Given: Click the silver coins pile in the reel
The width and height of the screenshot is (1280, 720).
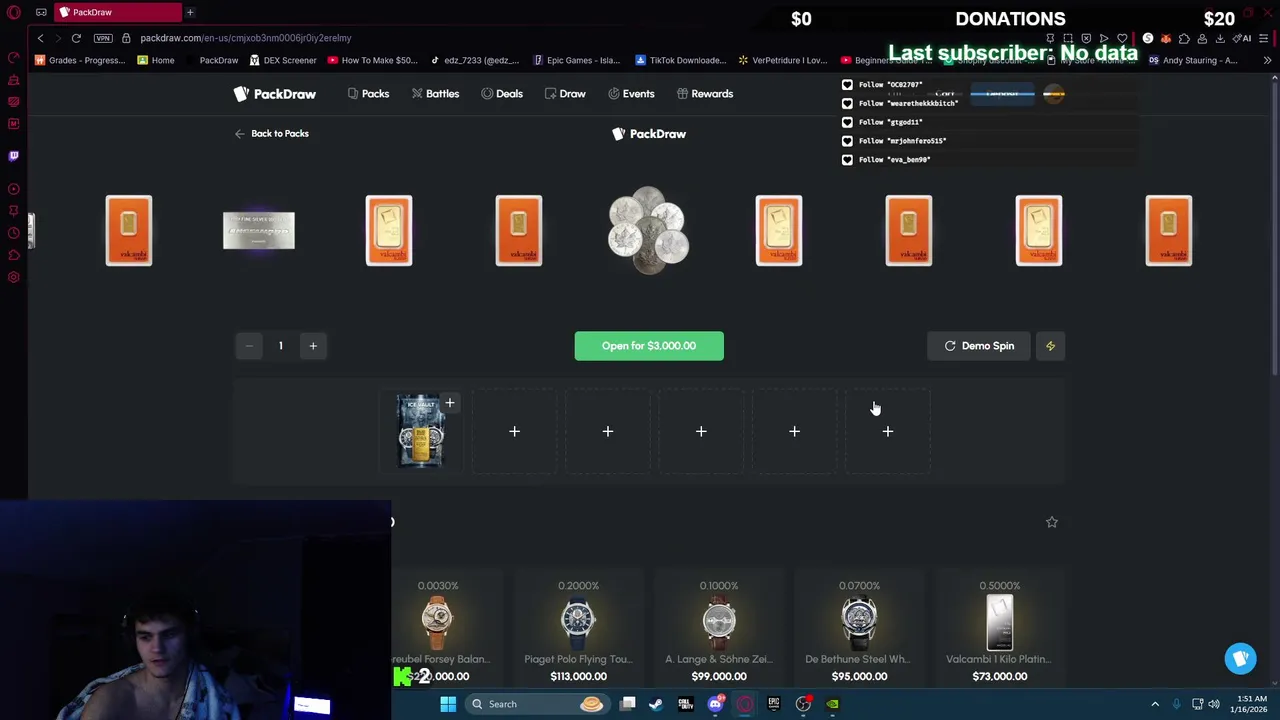Looking at the screenshot, I should tap(649, 230).
